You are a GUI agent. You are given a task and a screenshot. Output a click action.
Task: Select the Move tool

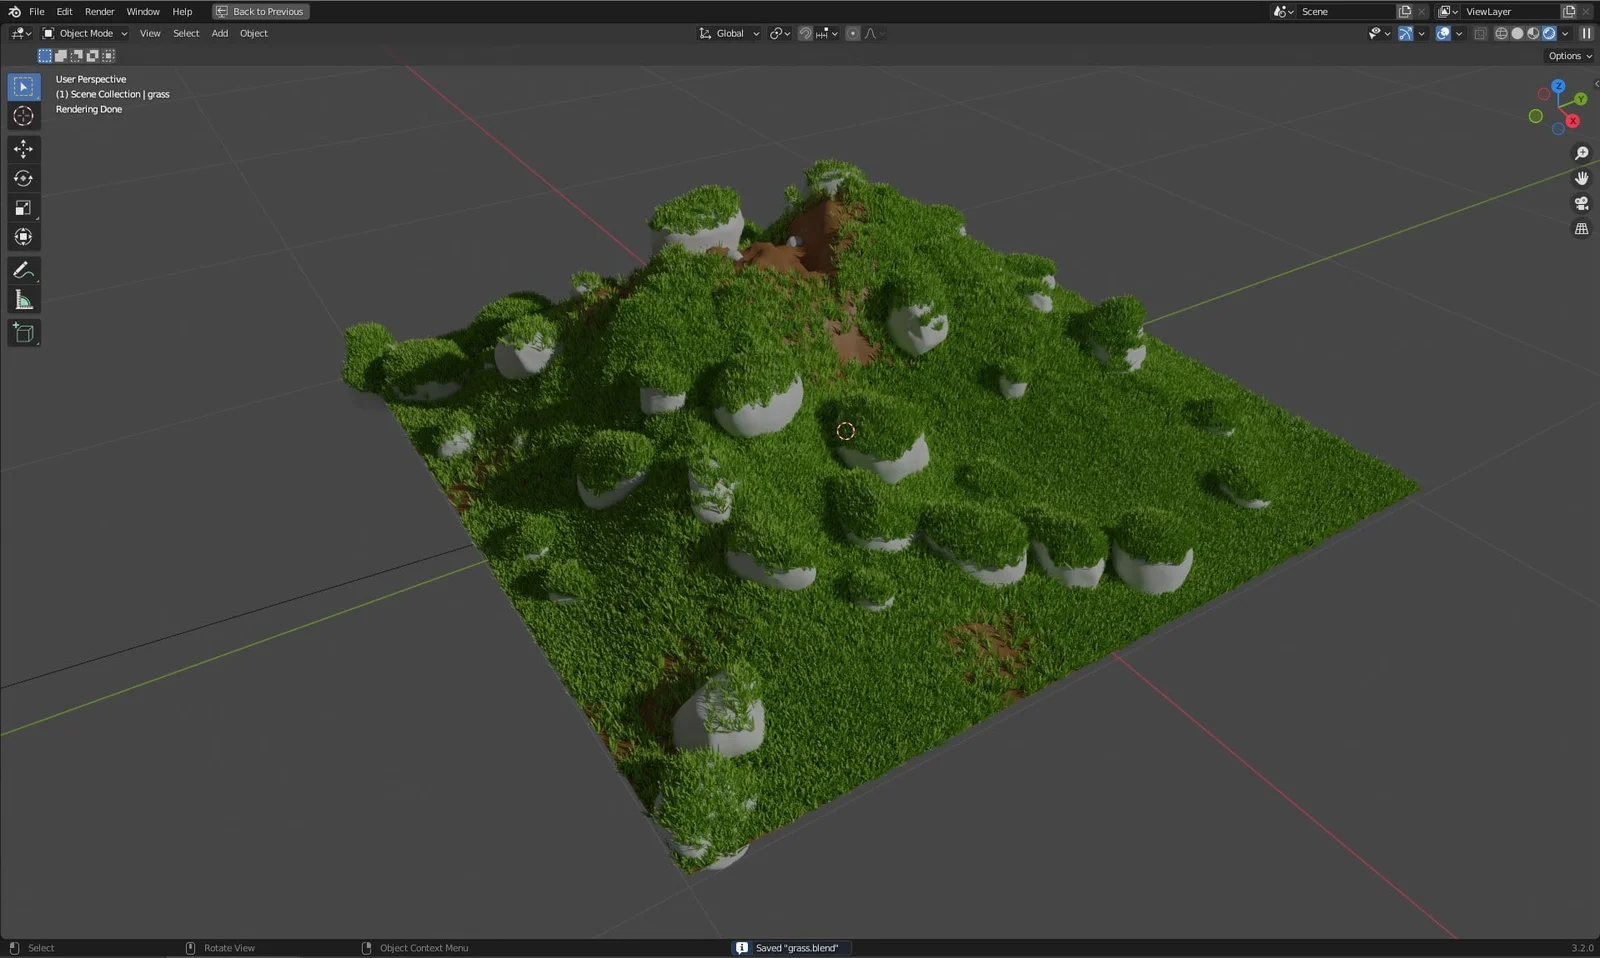23,148
